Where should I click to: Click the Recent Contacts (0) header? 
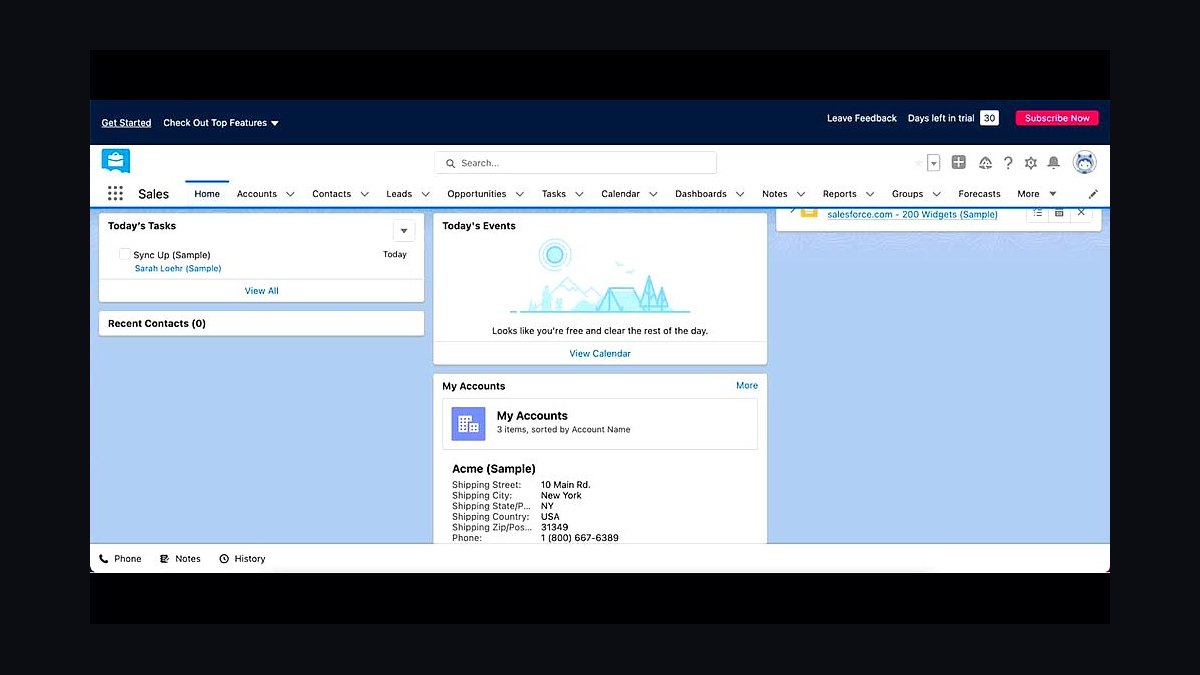[x=157, y=324]
